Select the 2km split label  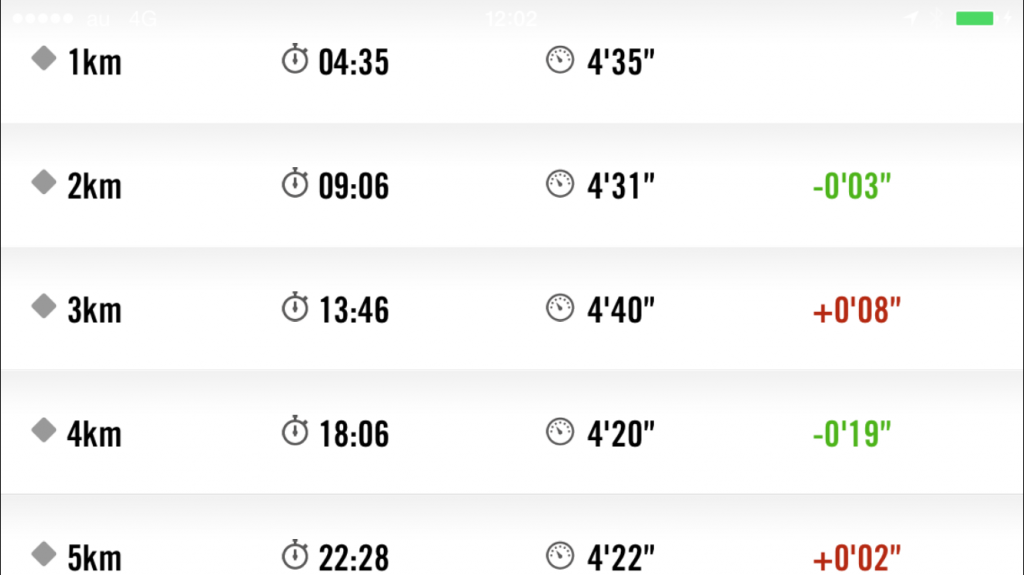tap(95, 186)
